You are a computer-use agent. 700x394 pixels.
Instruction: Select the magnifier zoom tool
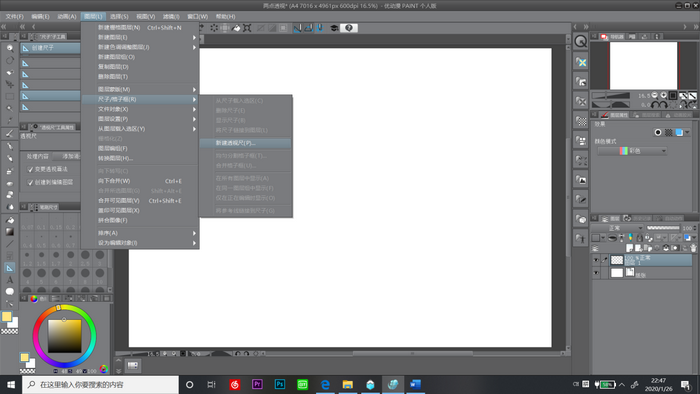(x=9, y=48)
